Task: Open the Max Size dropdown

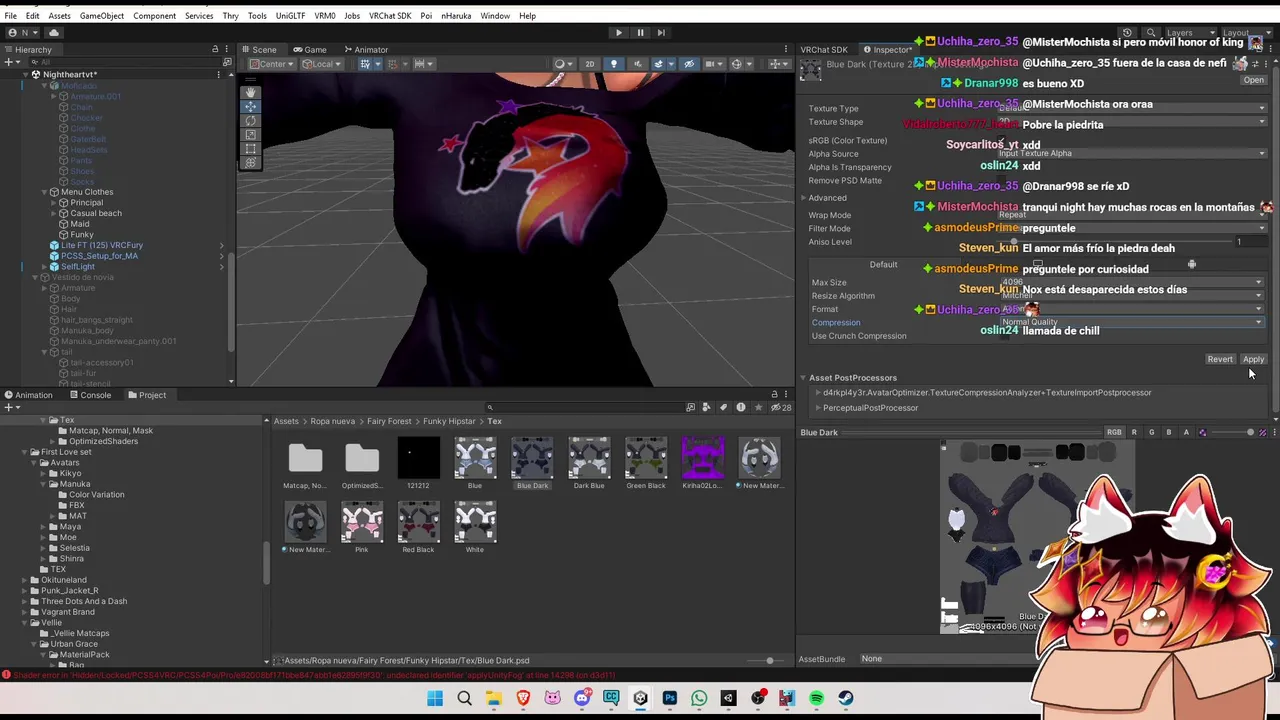Action: click(x=1130, y=282)
